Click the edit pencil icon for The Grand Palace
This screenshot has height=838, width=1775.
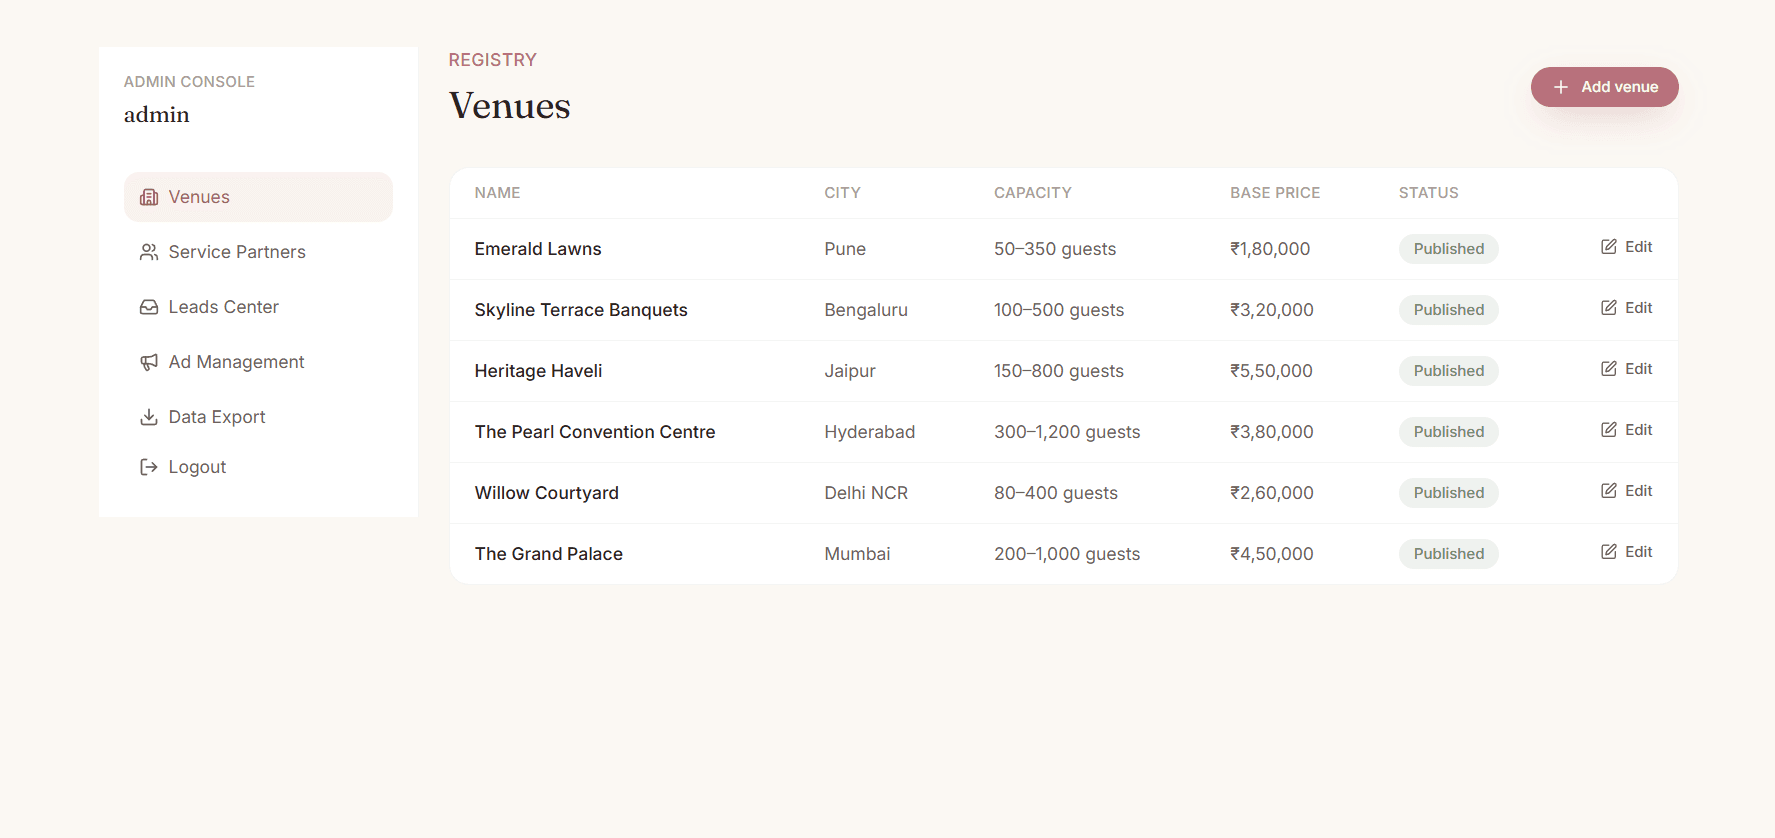[x=1609, y=552]
